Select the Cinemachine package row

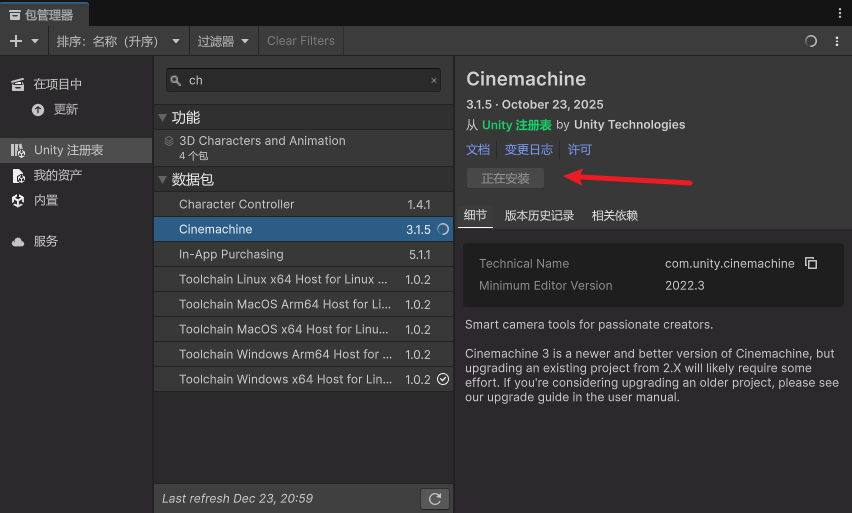point(303,229)
